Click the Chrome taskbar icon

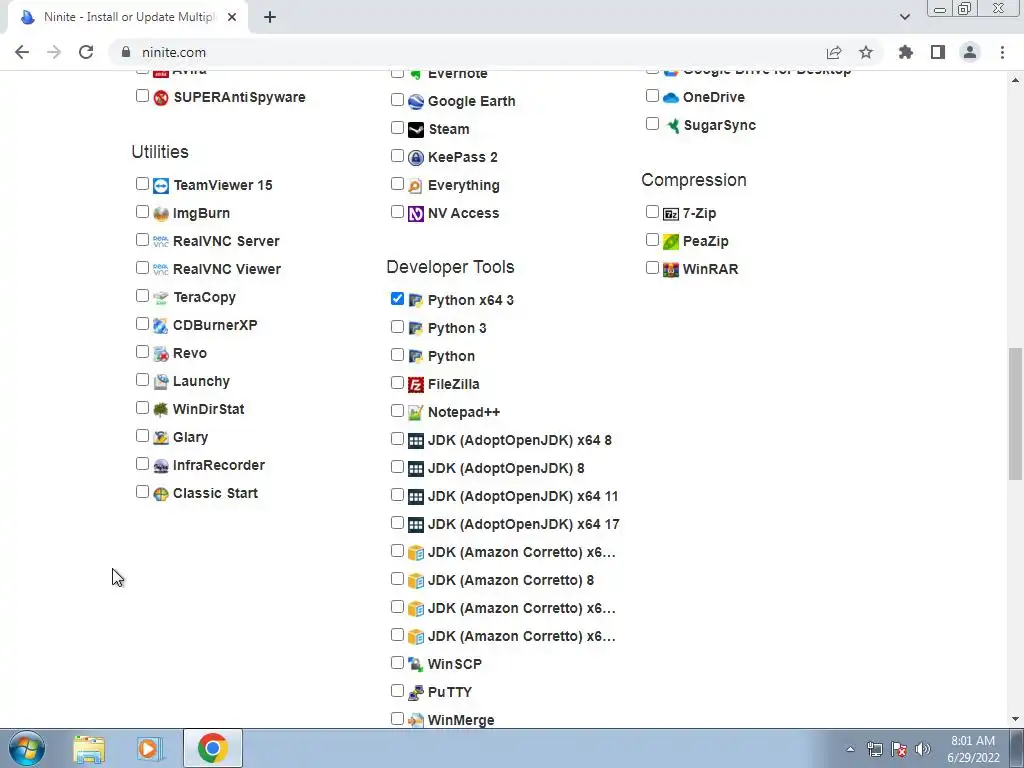point(212,748)
